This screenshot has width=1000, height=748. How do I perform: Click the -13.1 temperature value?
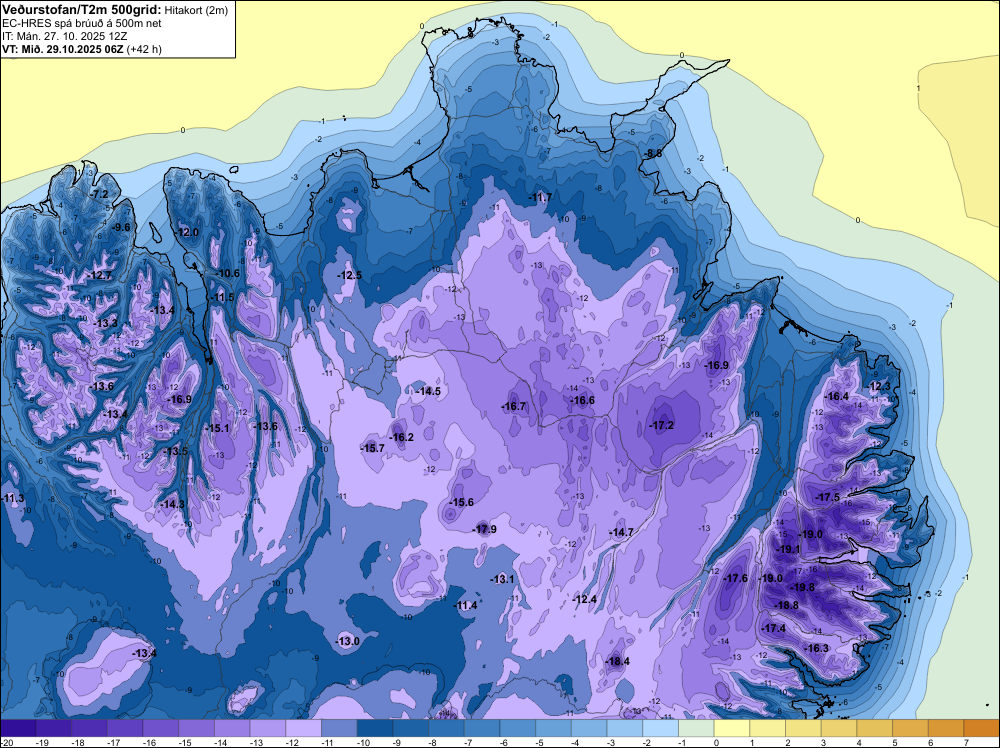pos(502,579)
